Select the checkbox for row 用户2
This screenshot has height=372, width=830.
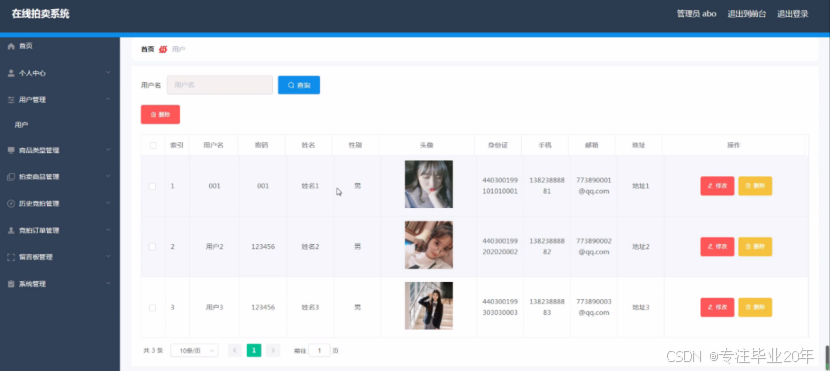[152, 247]
